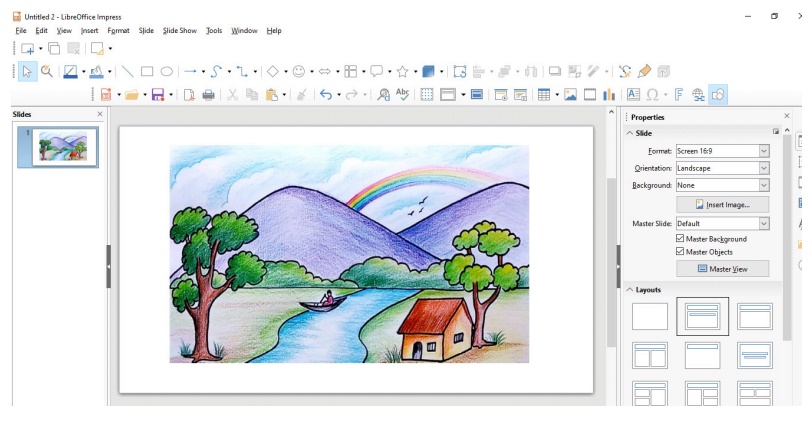The image size is (811, 427).
Task: Click the Undo arrow icon
Action: [x=325, y=95]
